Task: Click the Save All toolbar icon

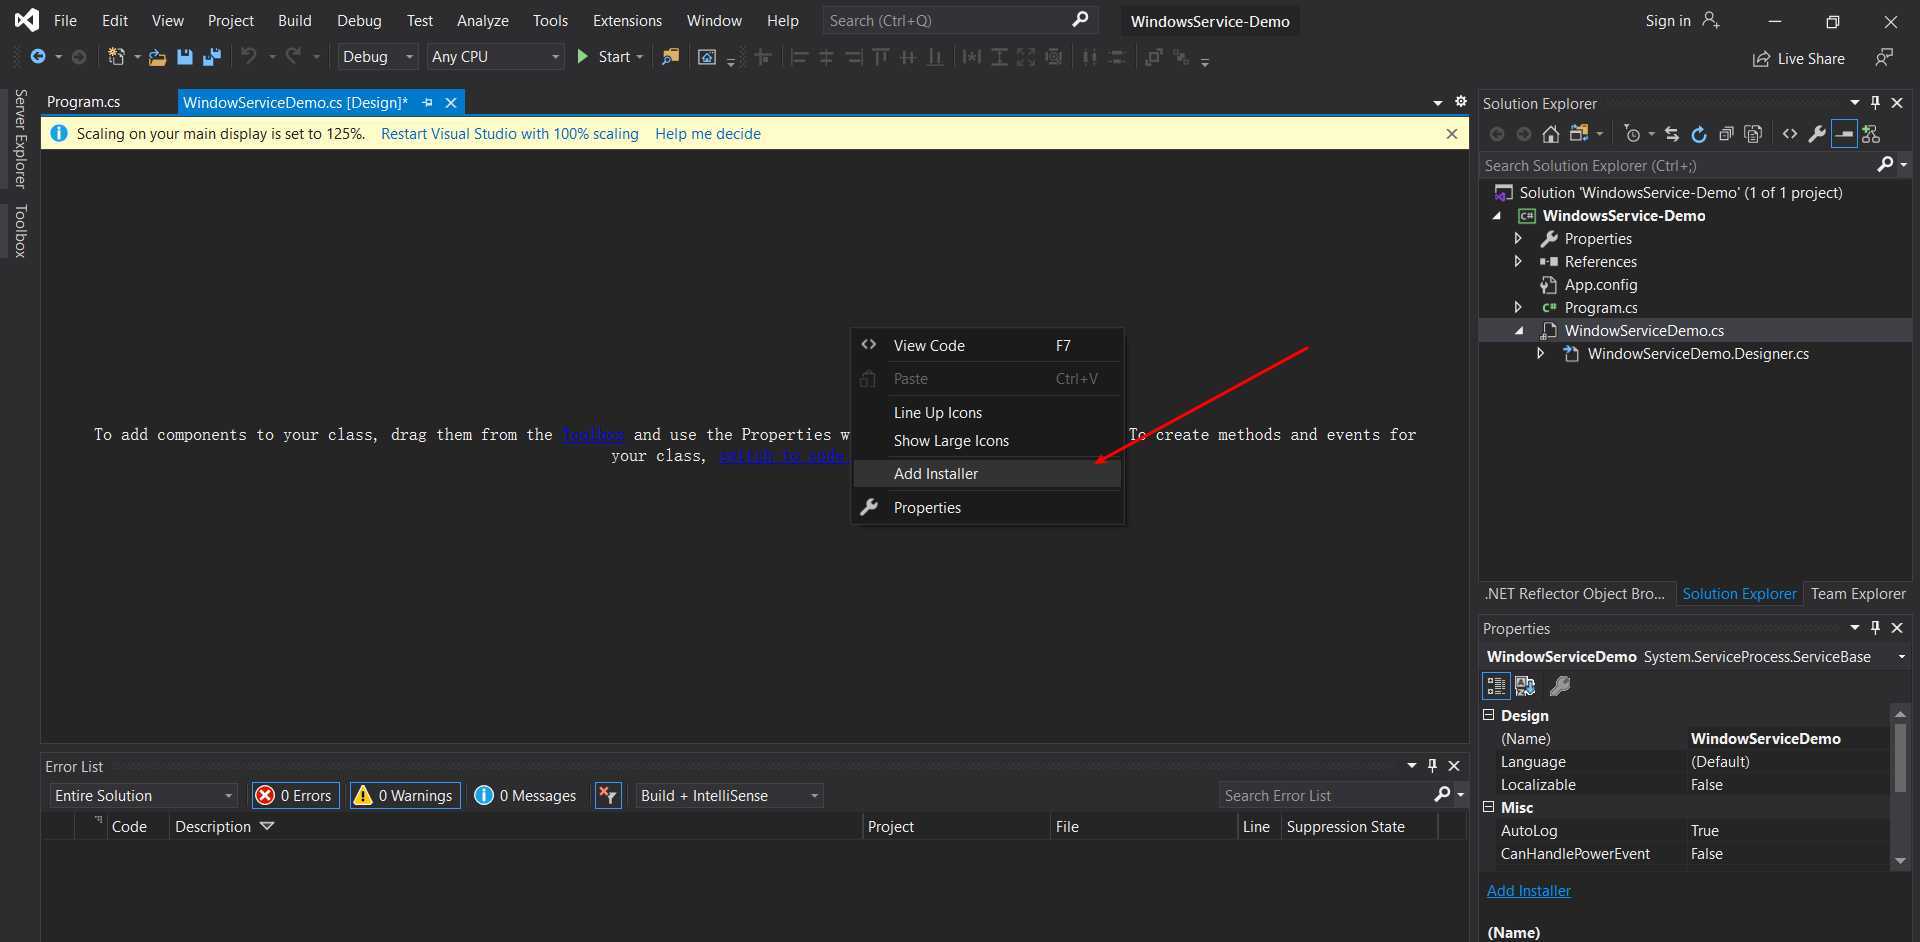Action: [x=212, y=57]
